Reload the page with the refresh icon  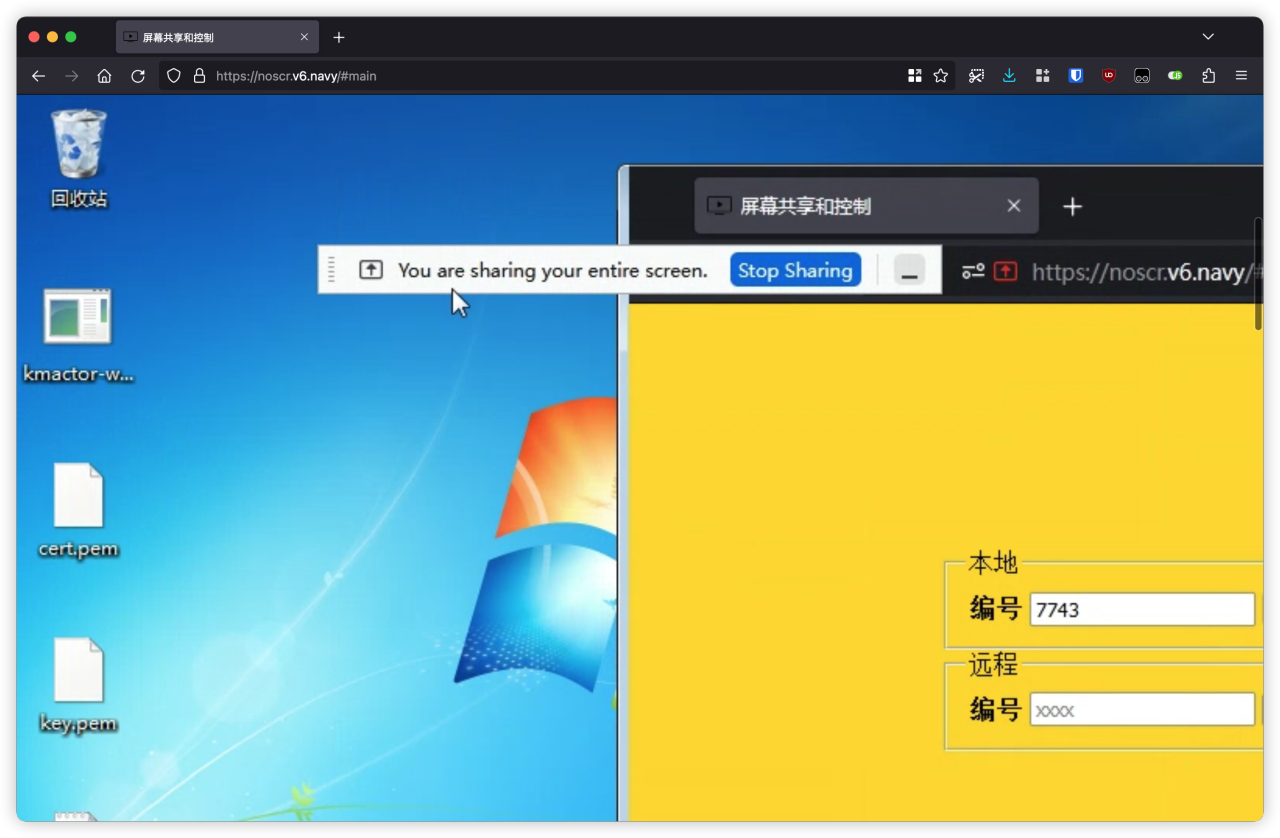138,76
